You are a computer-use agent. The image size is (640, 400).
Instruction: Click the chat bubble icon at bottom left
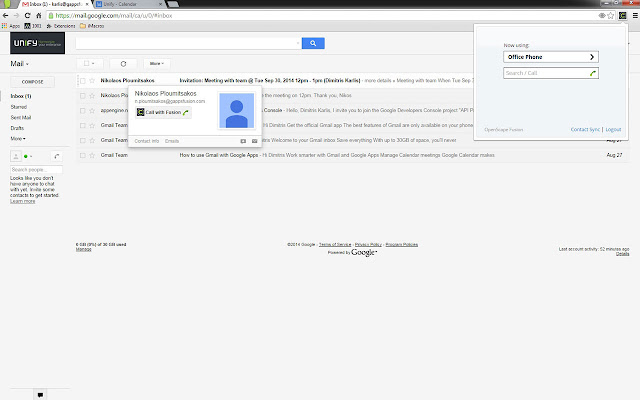(40, 395)
